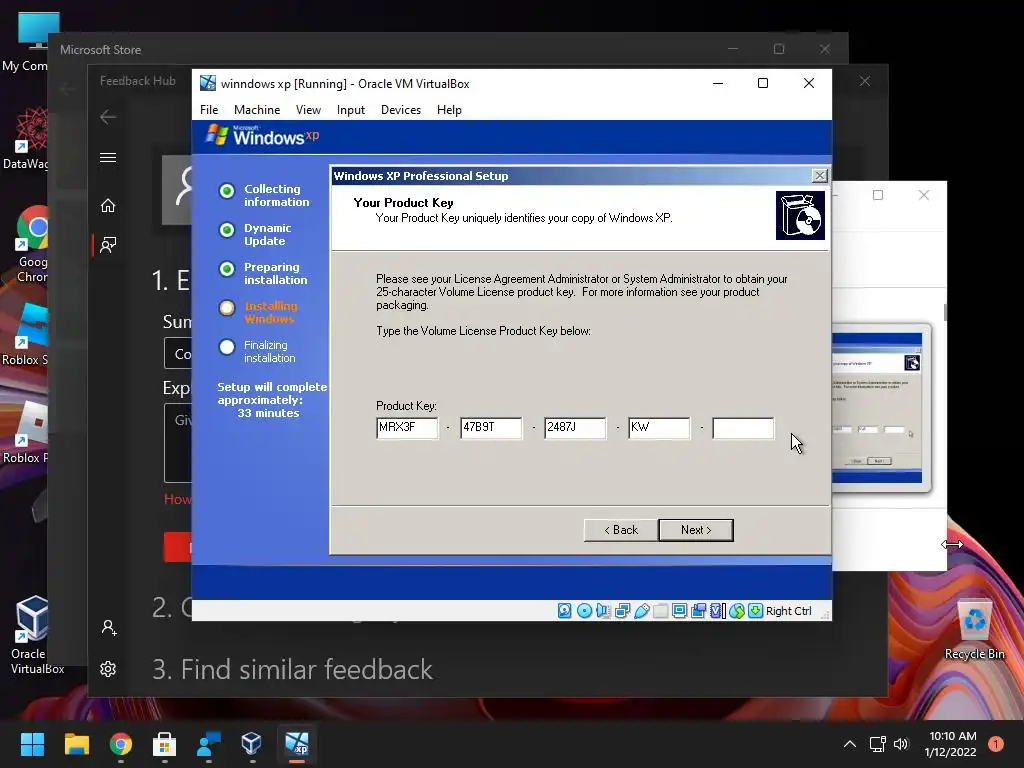1024x768 pixels.
Task: Click the Back button in XP Setup
Action: (621, 530)
